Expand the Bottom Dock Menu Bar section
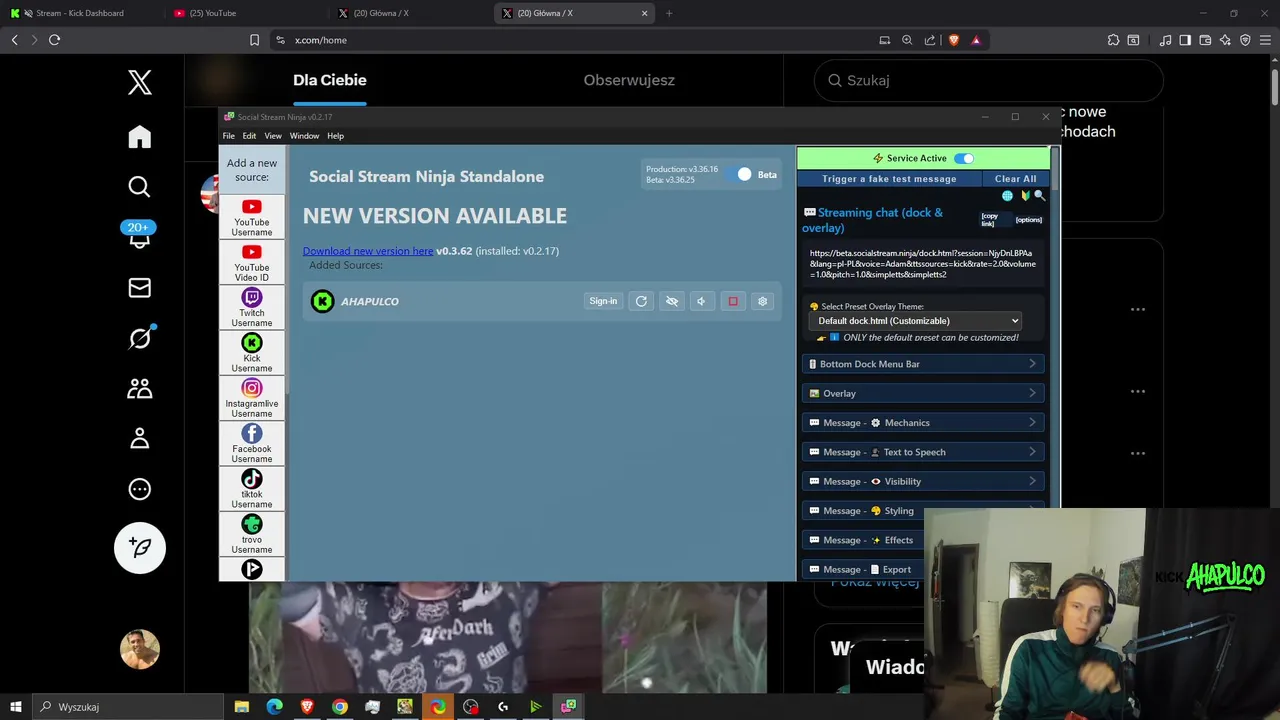This screenshot has height=720, width=1280. tap(923, 364)
